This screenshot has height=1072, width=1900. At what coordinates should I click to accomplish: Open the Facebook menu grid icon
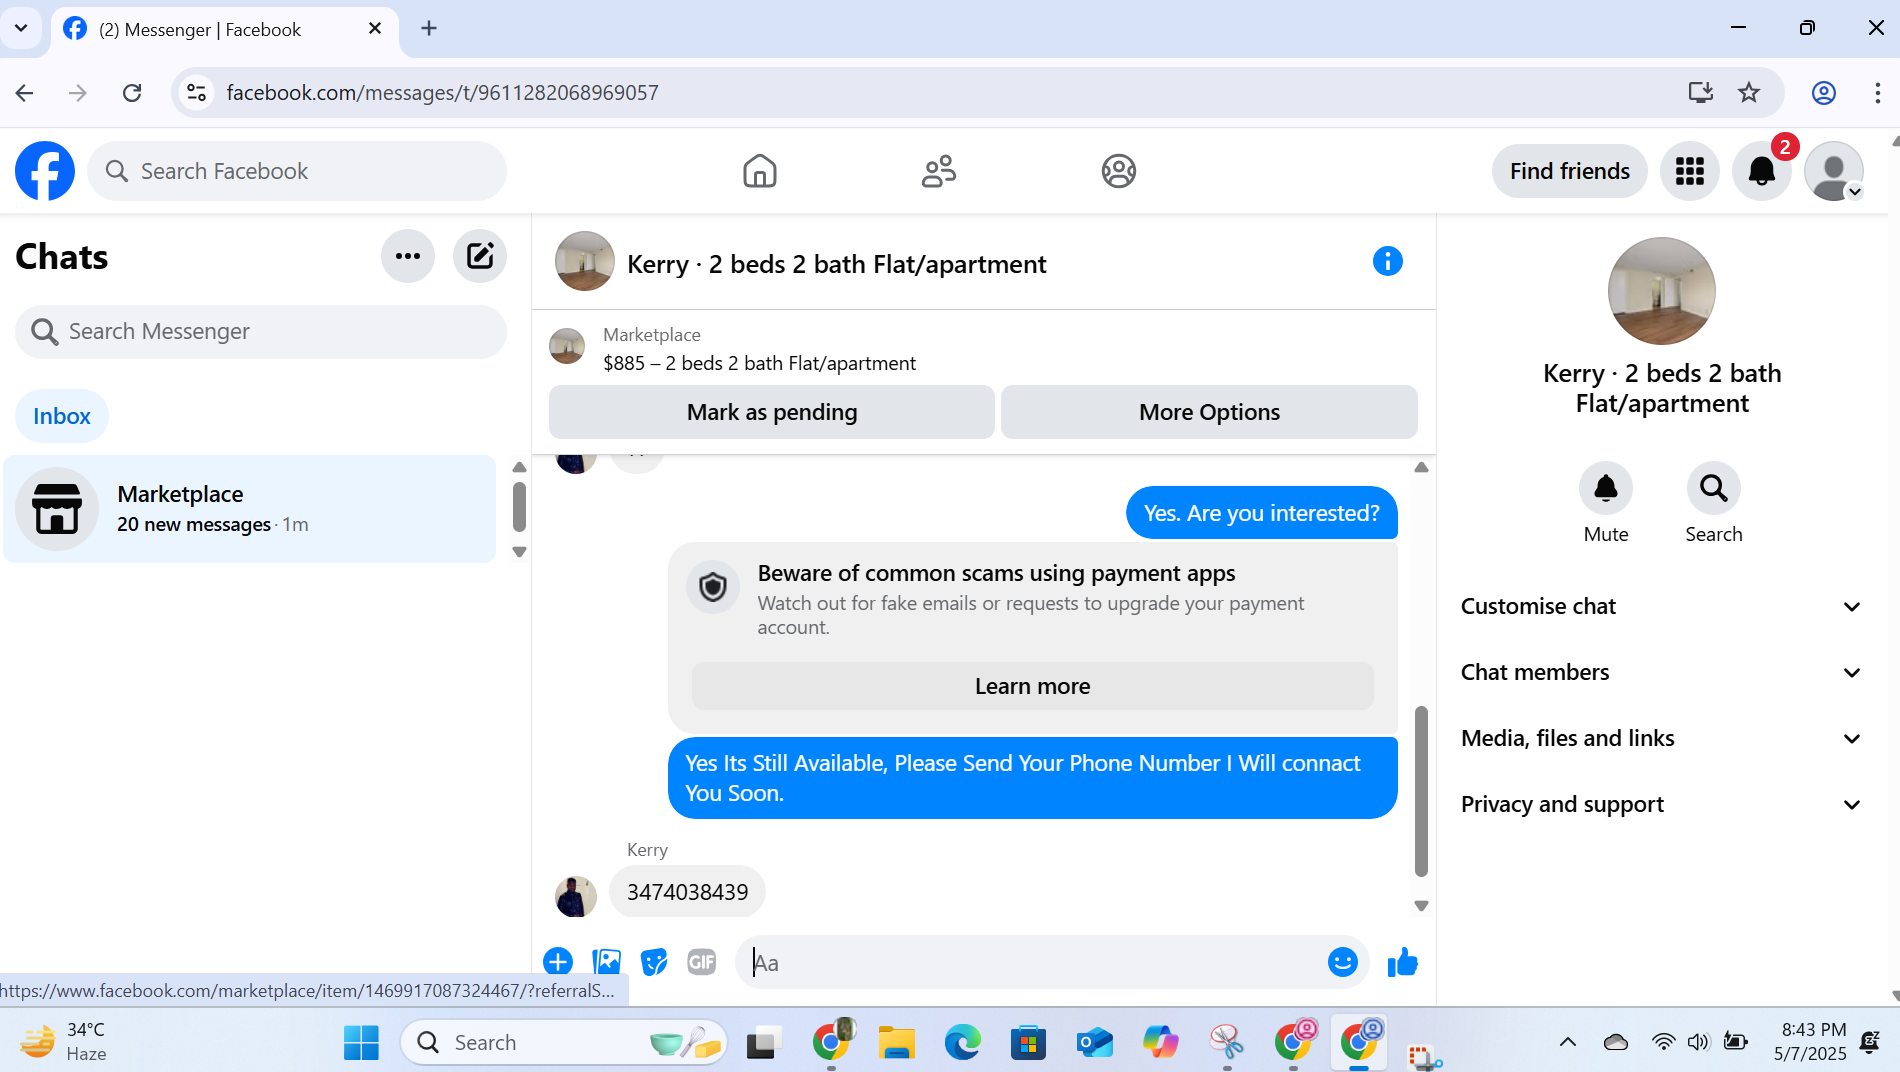1690,171
